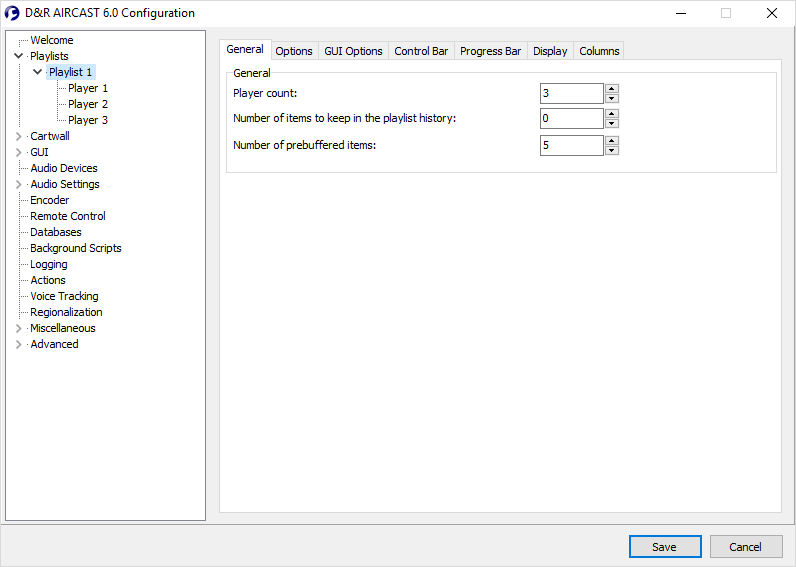Expand the Audio Settings node
796x567 pixels.
tap(18, 184)
